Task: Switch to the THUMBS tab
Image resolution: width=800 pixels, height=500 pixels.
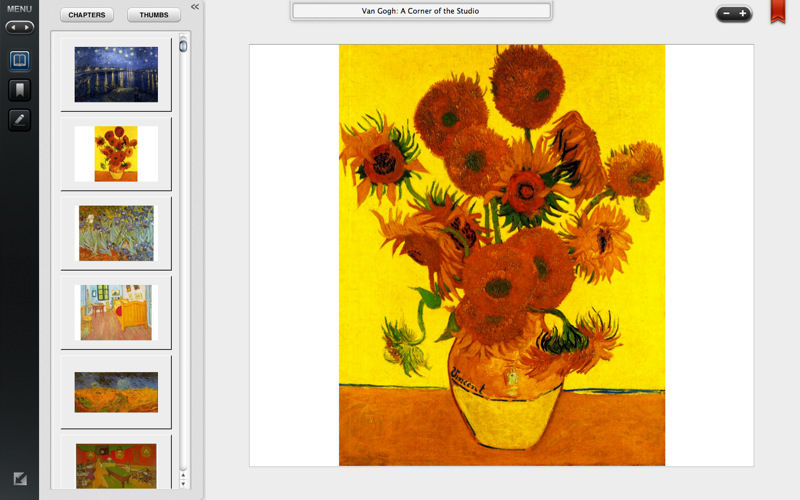Action: pyautogui.click(x=154, y=15)
